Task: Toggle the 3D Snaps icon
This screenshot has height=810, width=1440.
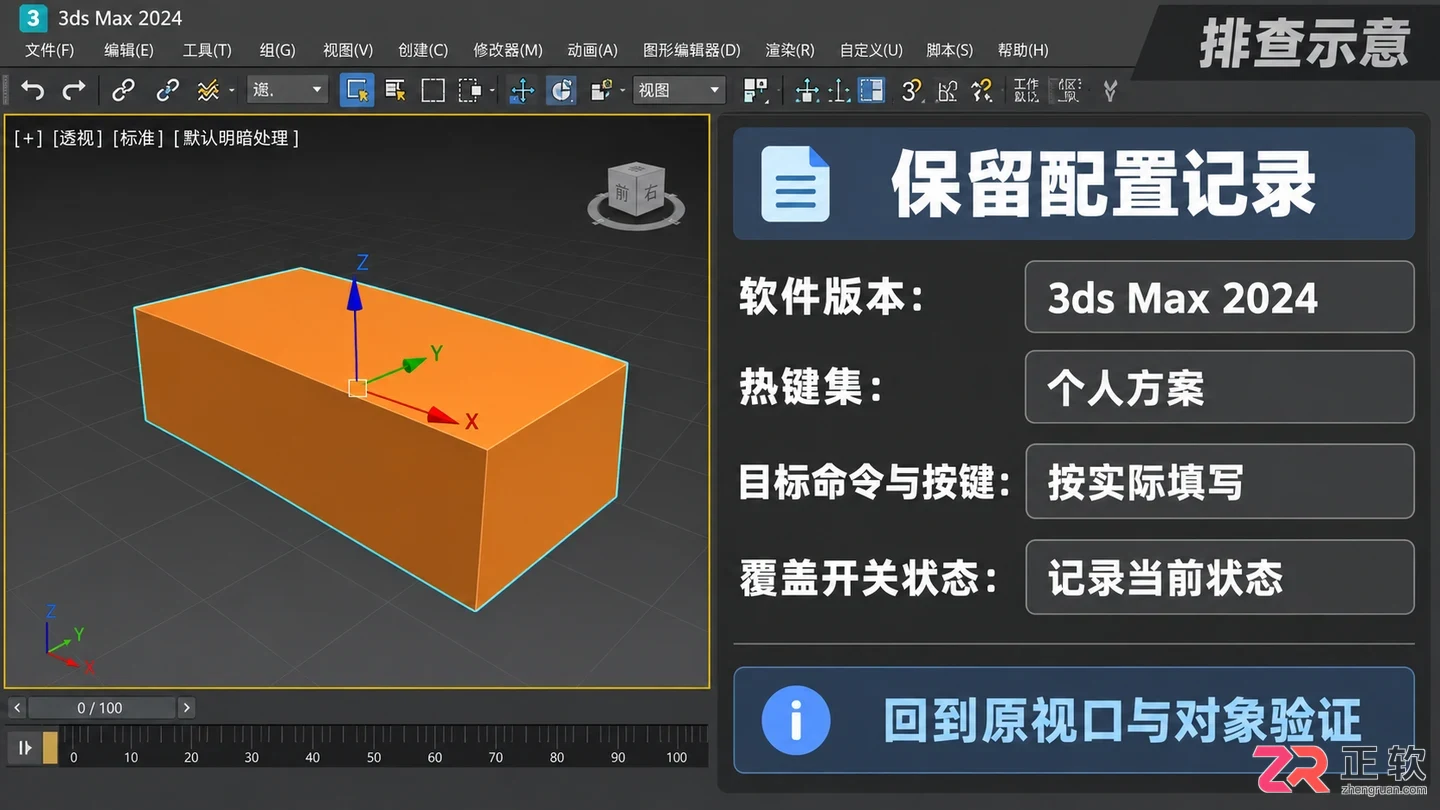Action: point(910,91)
